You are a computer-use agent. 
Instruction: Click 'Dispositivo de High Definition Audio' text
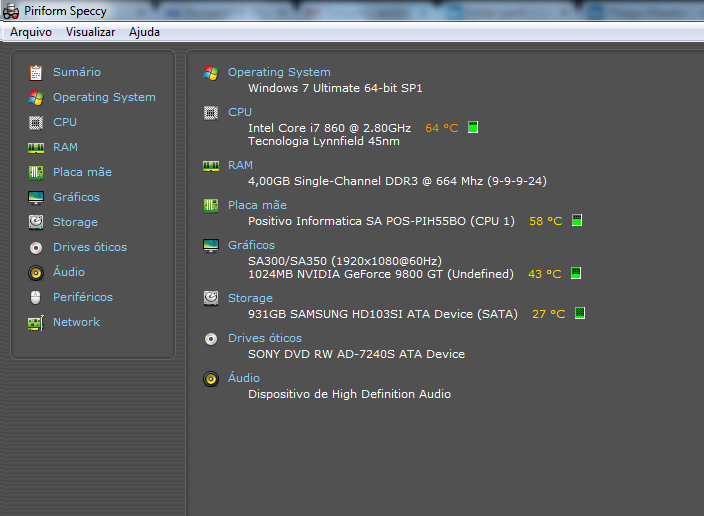(349, 394)
